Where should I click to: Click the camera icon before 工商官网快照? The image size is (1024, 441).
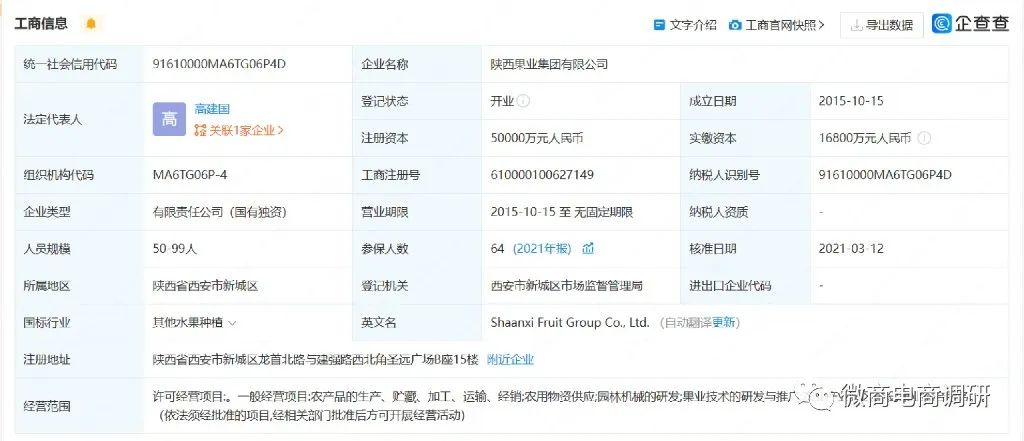click(735, 25)
